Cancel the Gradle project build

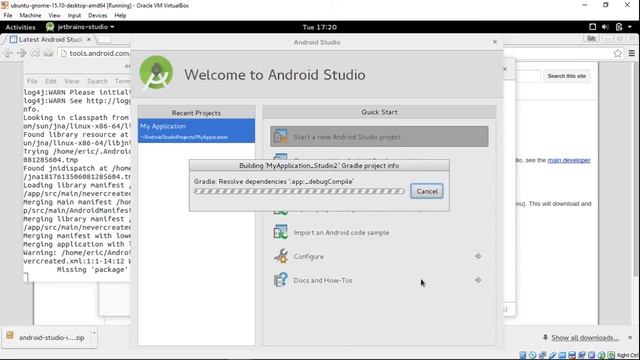[427, 191]
